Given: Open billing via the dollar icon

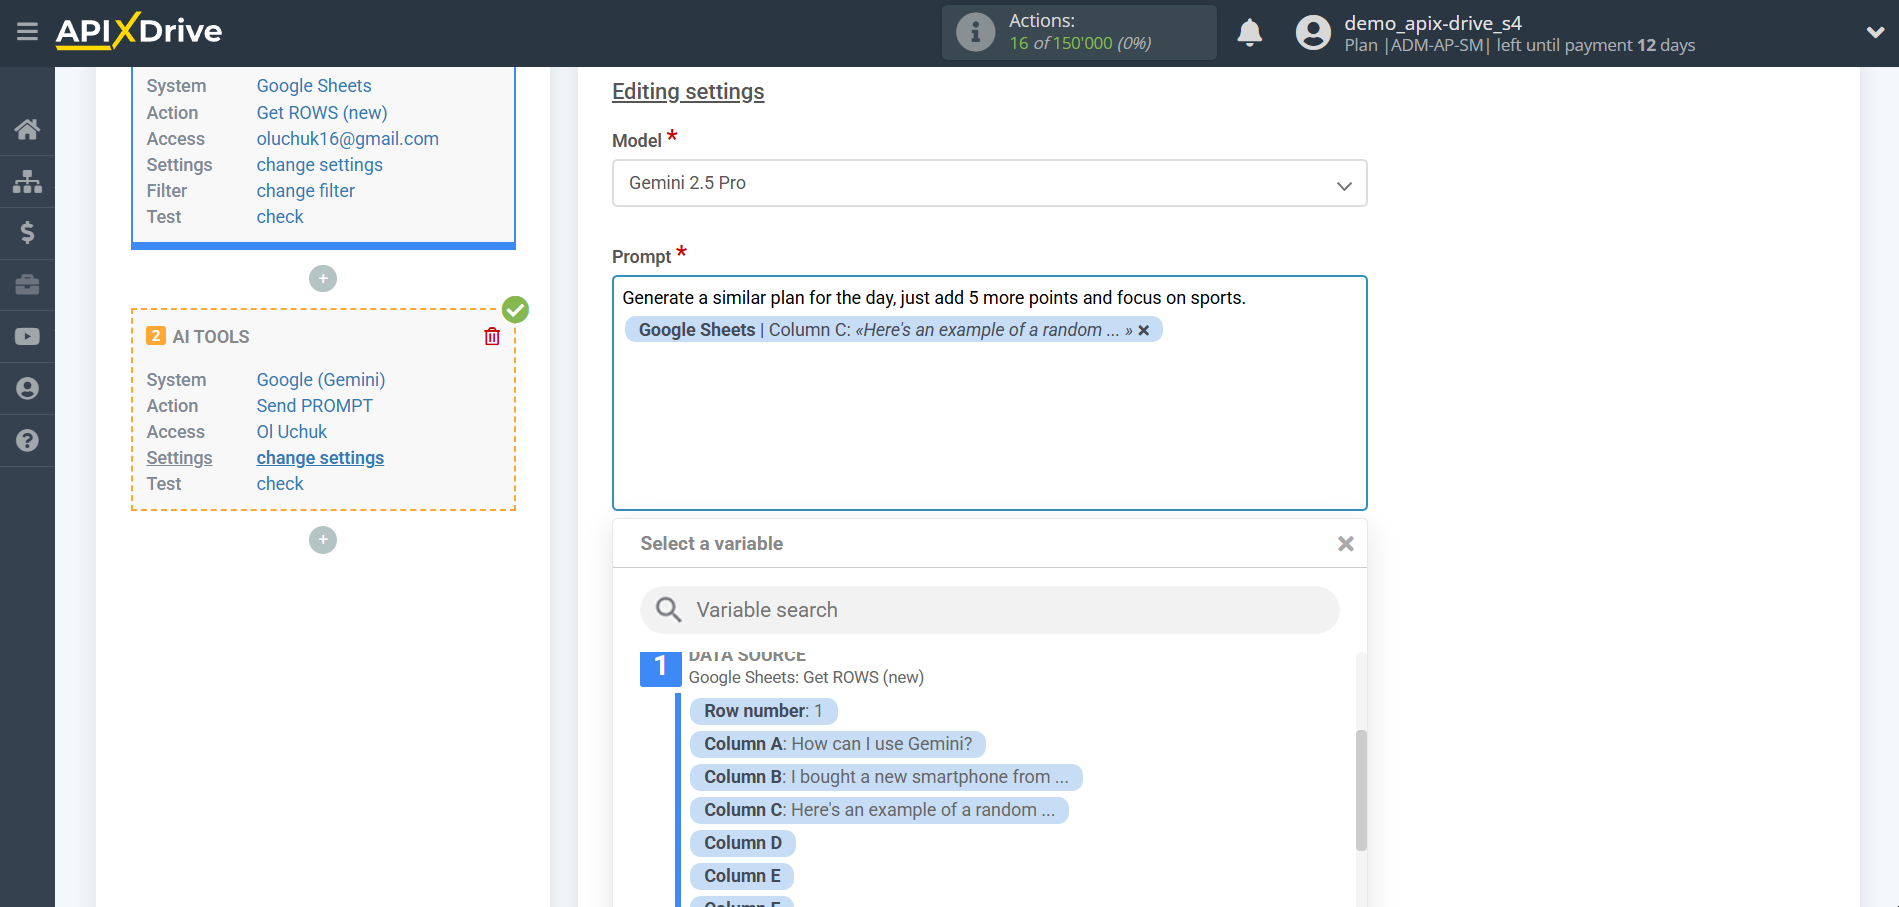Looking at the screenshot, I should pyautogui.click(x=27, y=232).
